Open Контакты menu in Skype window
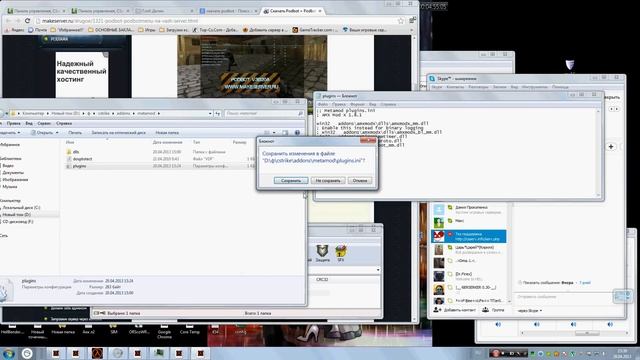 coord(455,87)
